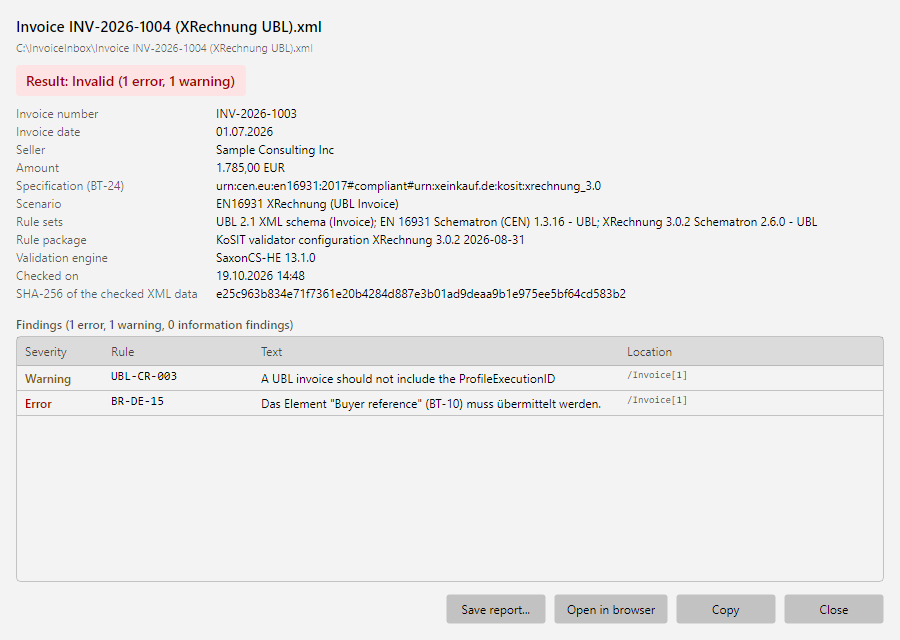900x640 pixels.
Task: Click the Specification (BT-24) label
Action: point(70,186)
